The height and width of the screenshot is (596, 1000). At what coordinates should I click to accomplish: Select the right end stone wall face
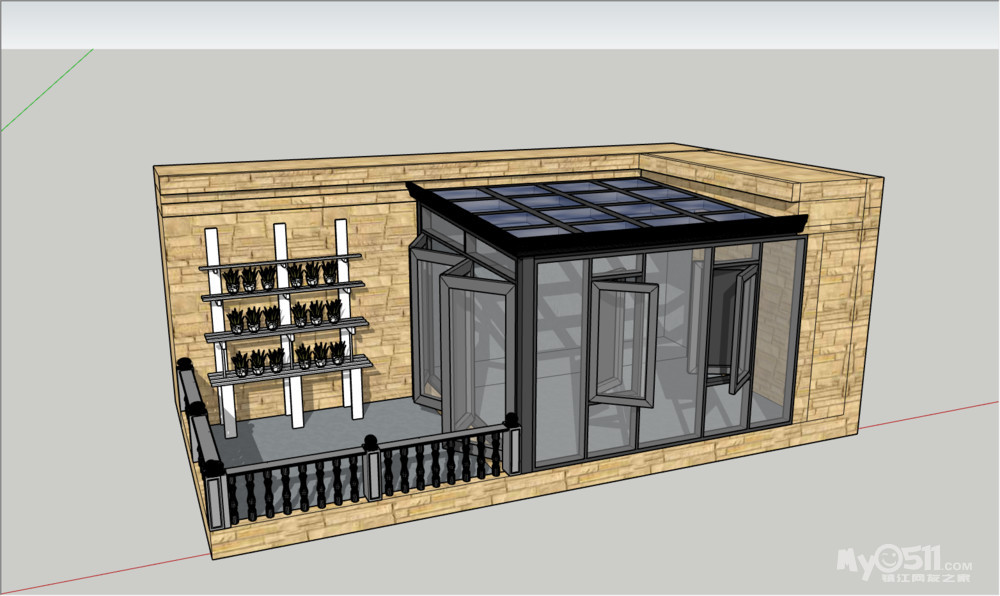pyautogui.click(x=840, y=310)
